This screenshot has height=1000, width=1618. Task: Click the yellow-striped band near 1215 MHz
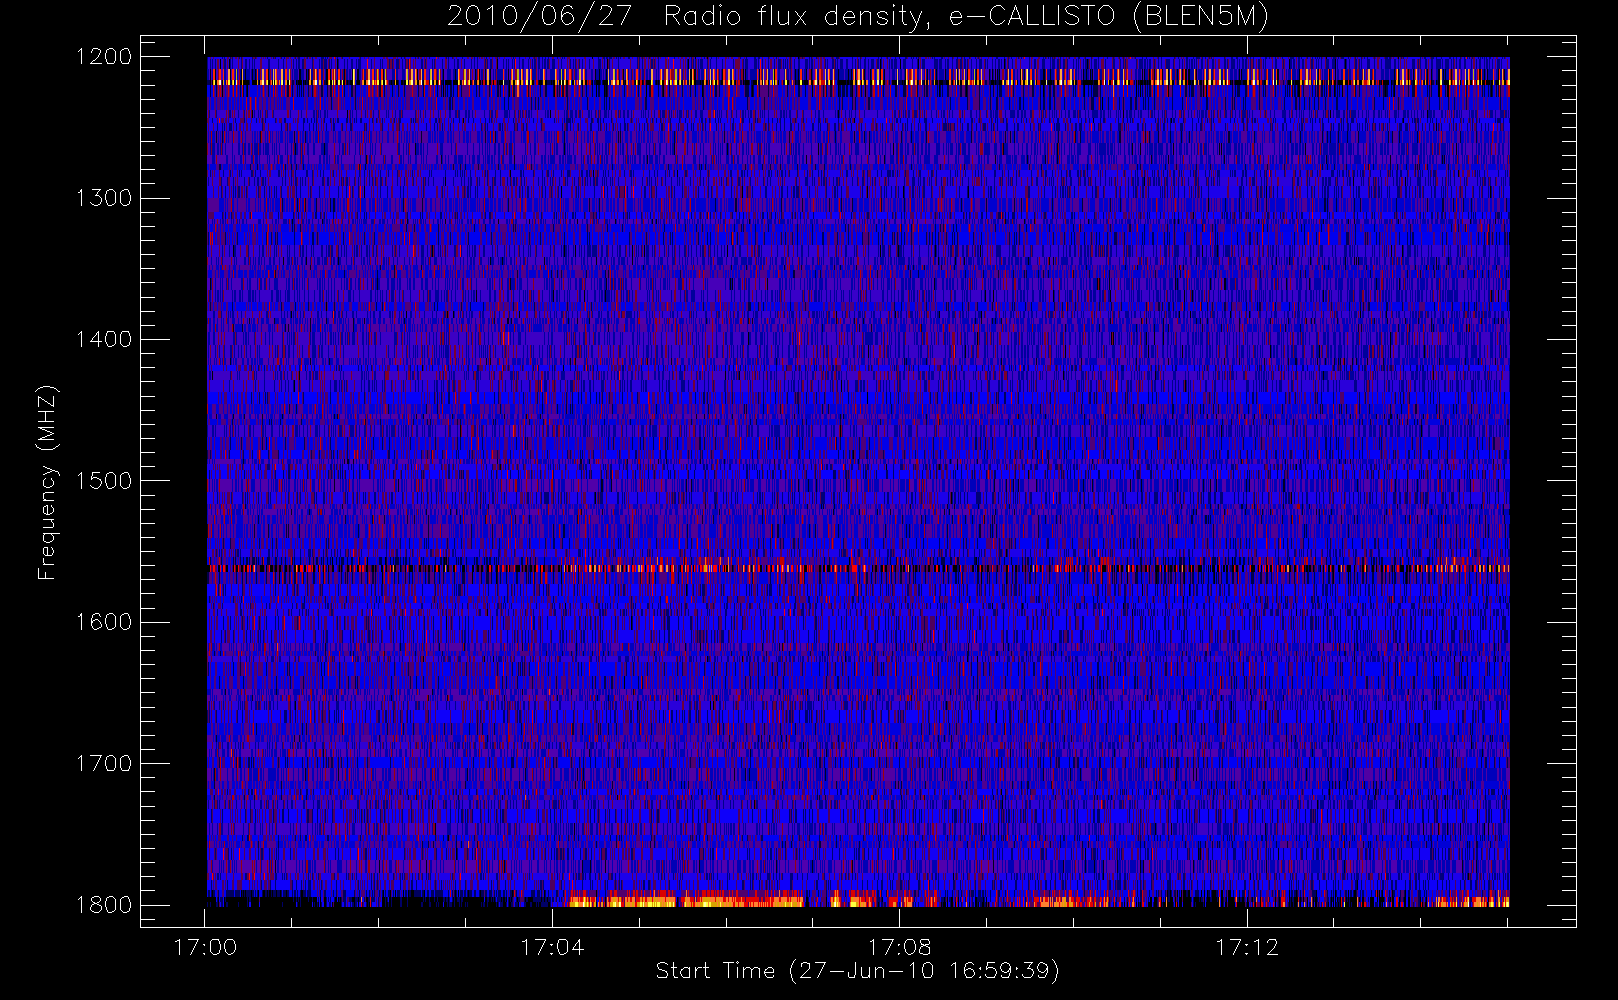click(858, 77)
